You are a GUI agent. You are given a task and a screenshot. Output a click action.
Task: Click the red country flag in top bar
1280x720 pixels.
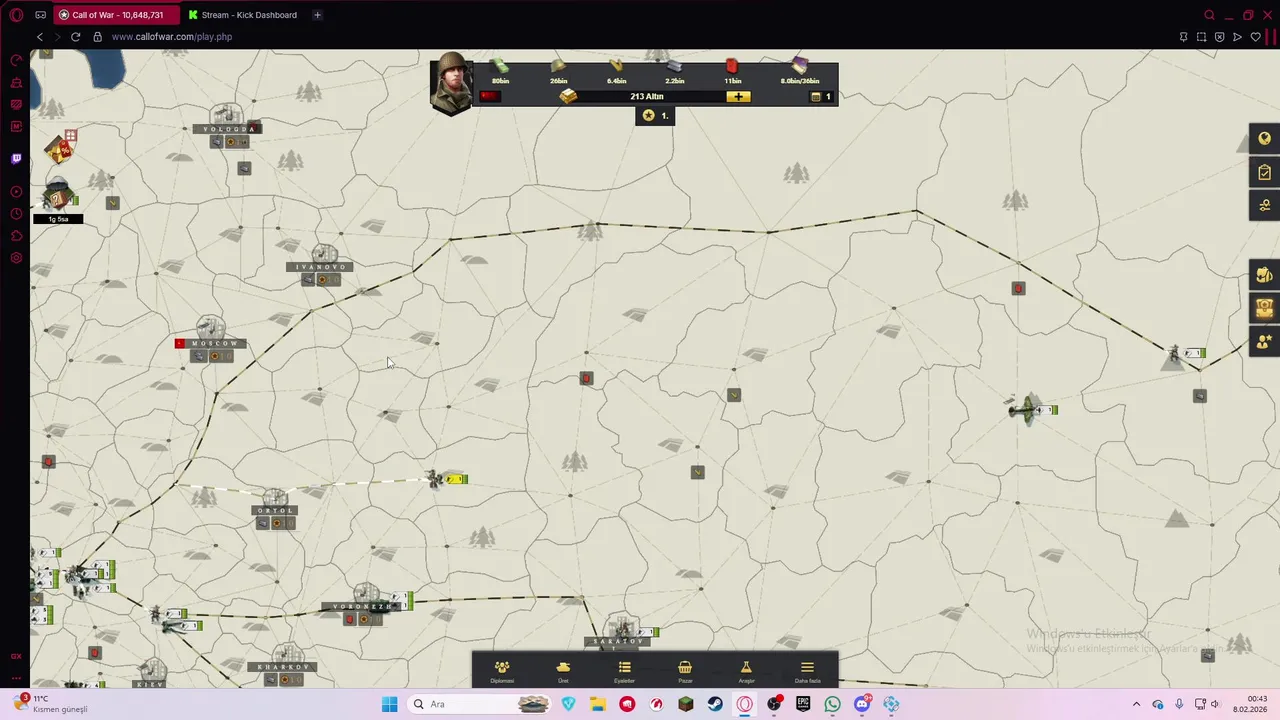(x=489, y=96)
